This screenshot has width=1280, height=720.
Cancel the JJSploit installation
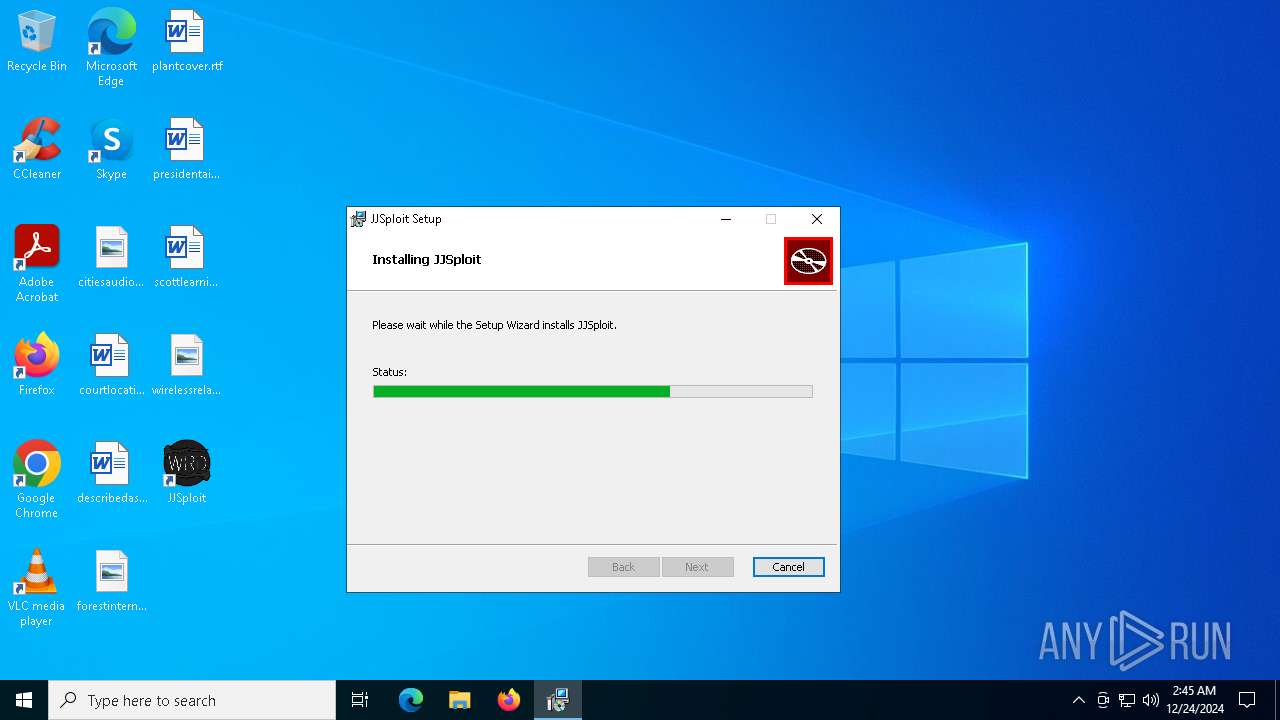(x=788, y=567)
